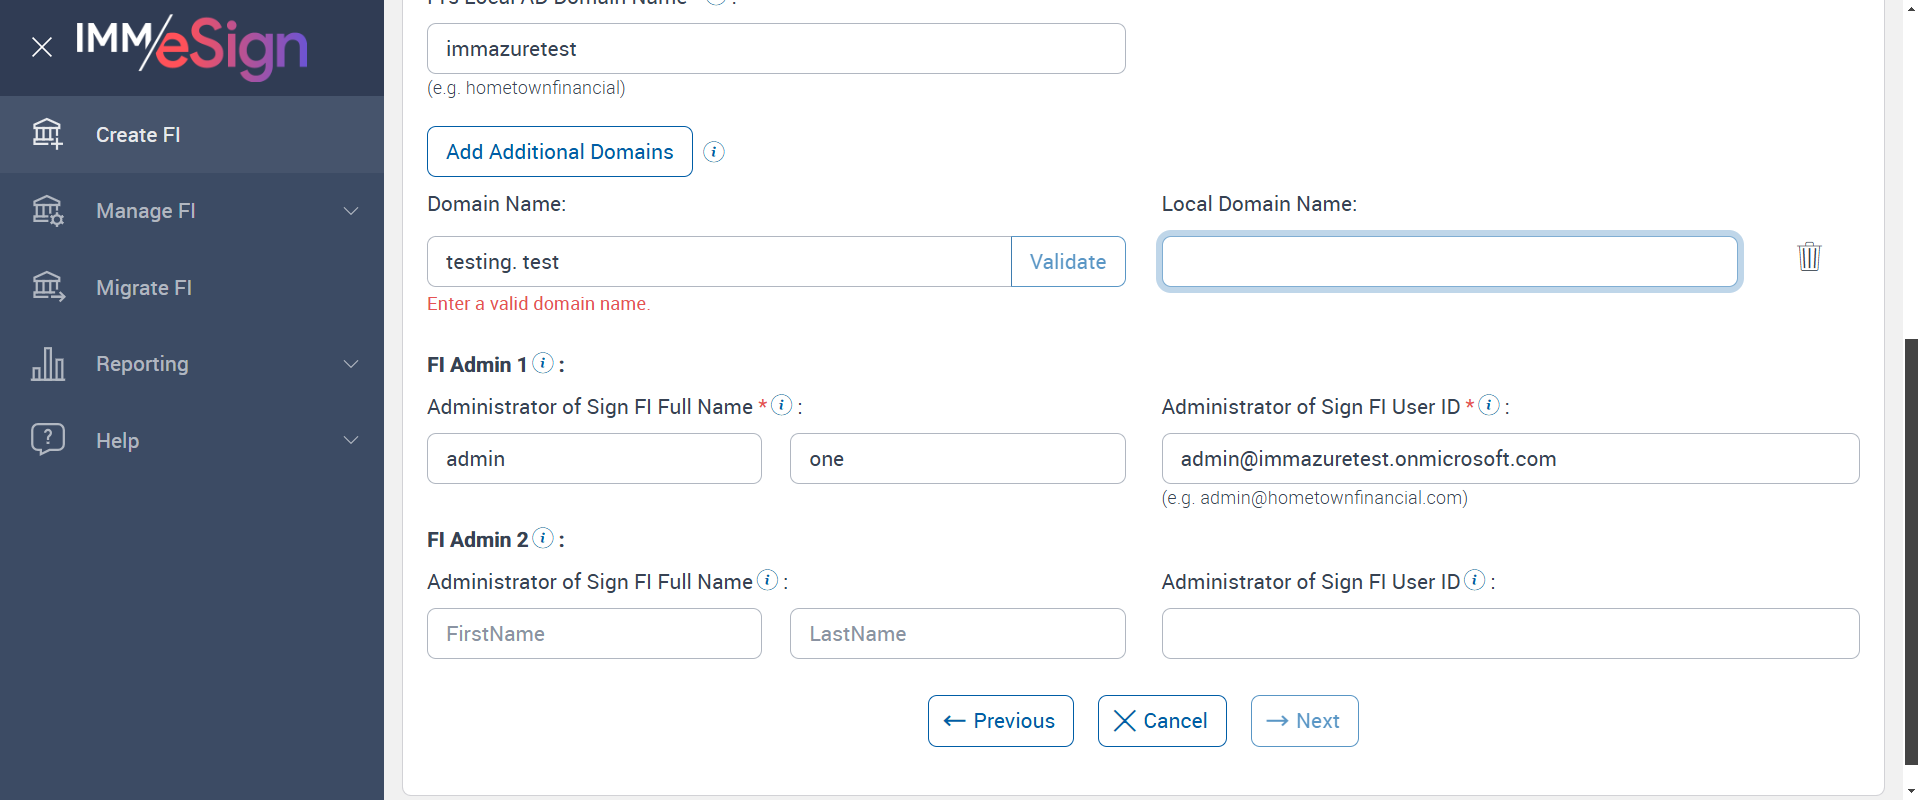Click the FI Admin 2 info icon
The image size is (1920, 800).
[x=543, y=538]
